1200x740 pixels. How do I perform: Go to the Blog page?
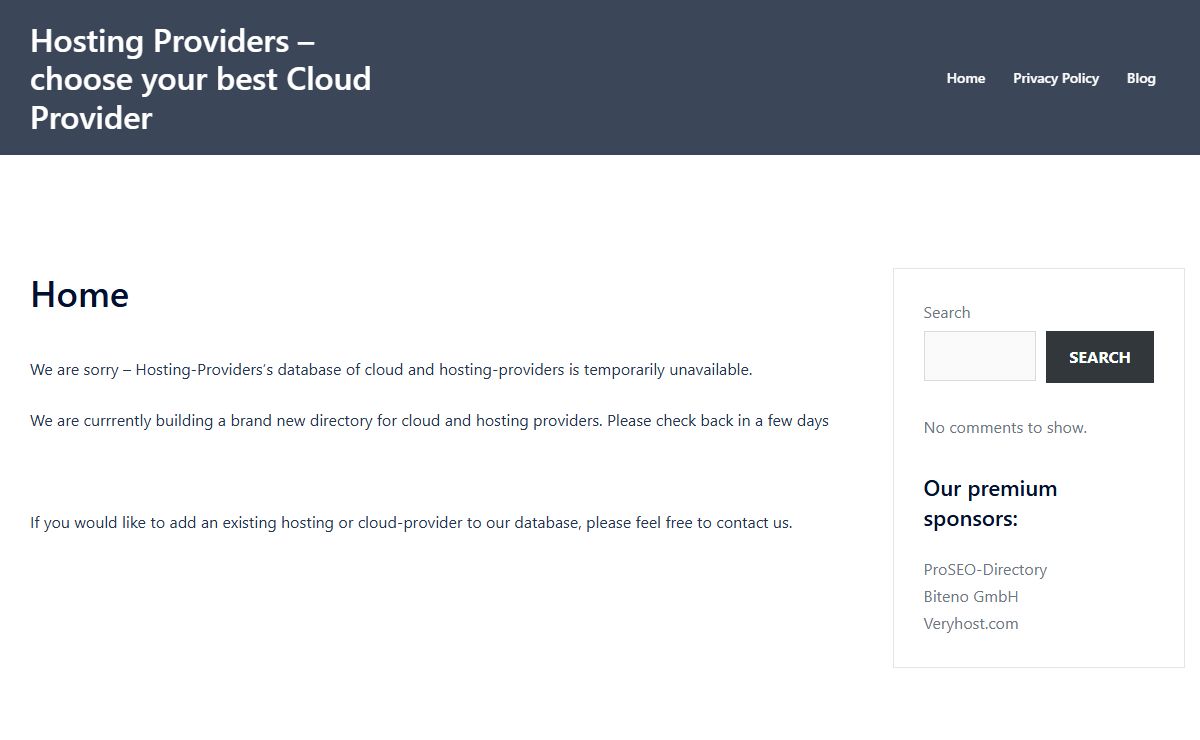click(1141, 78)
